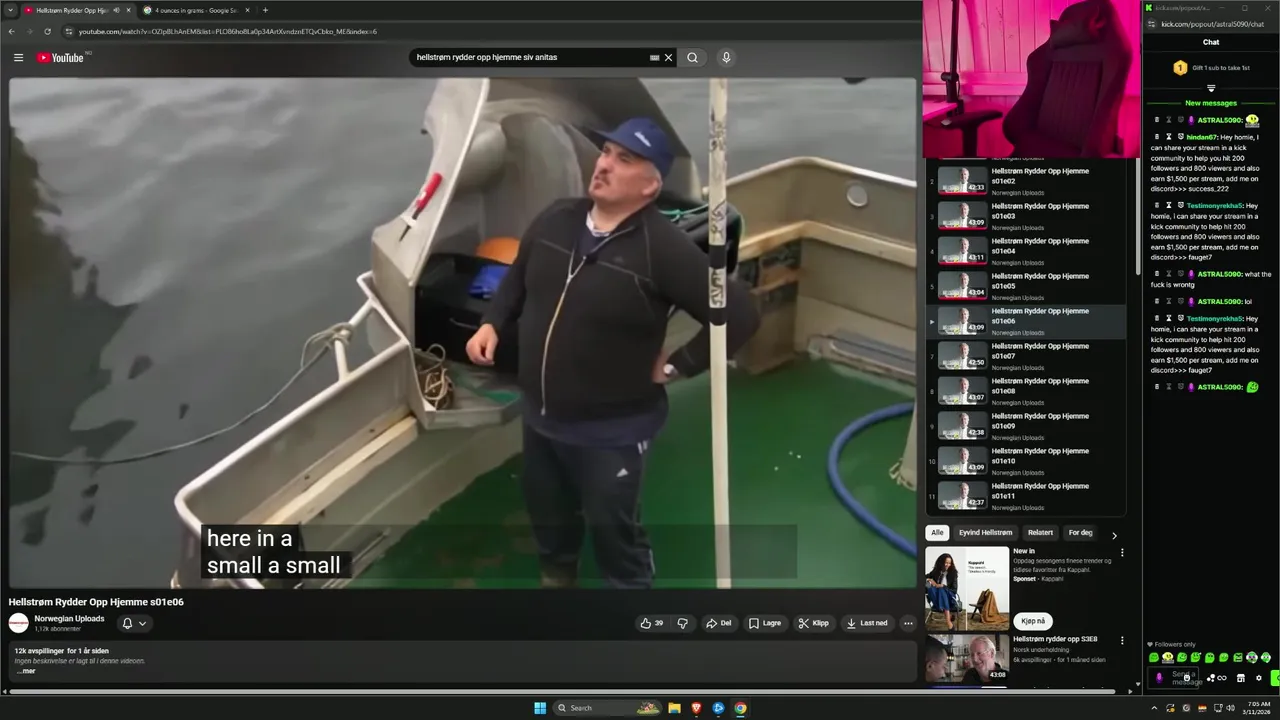Play playlist item s01e03
This screenshot has height=720, width=1280.
point(1027,216)
